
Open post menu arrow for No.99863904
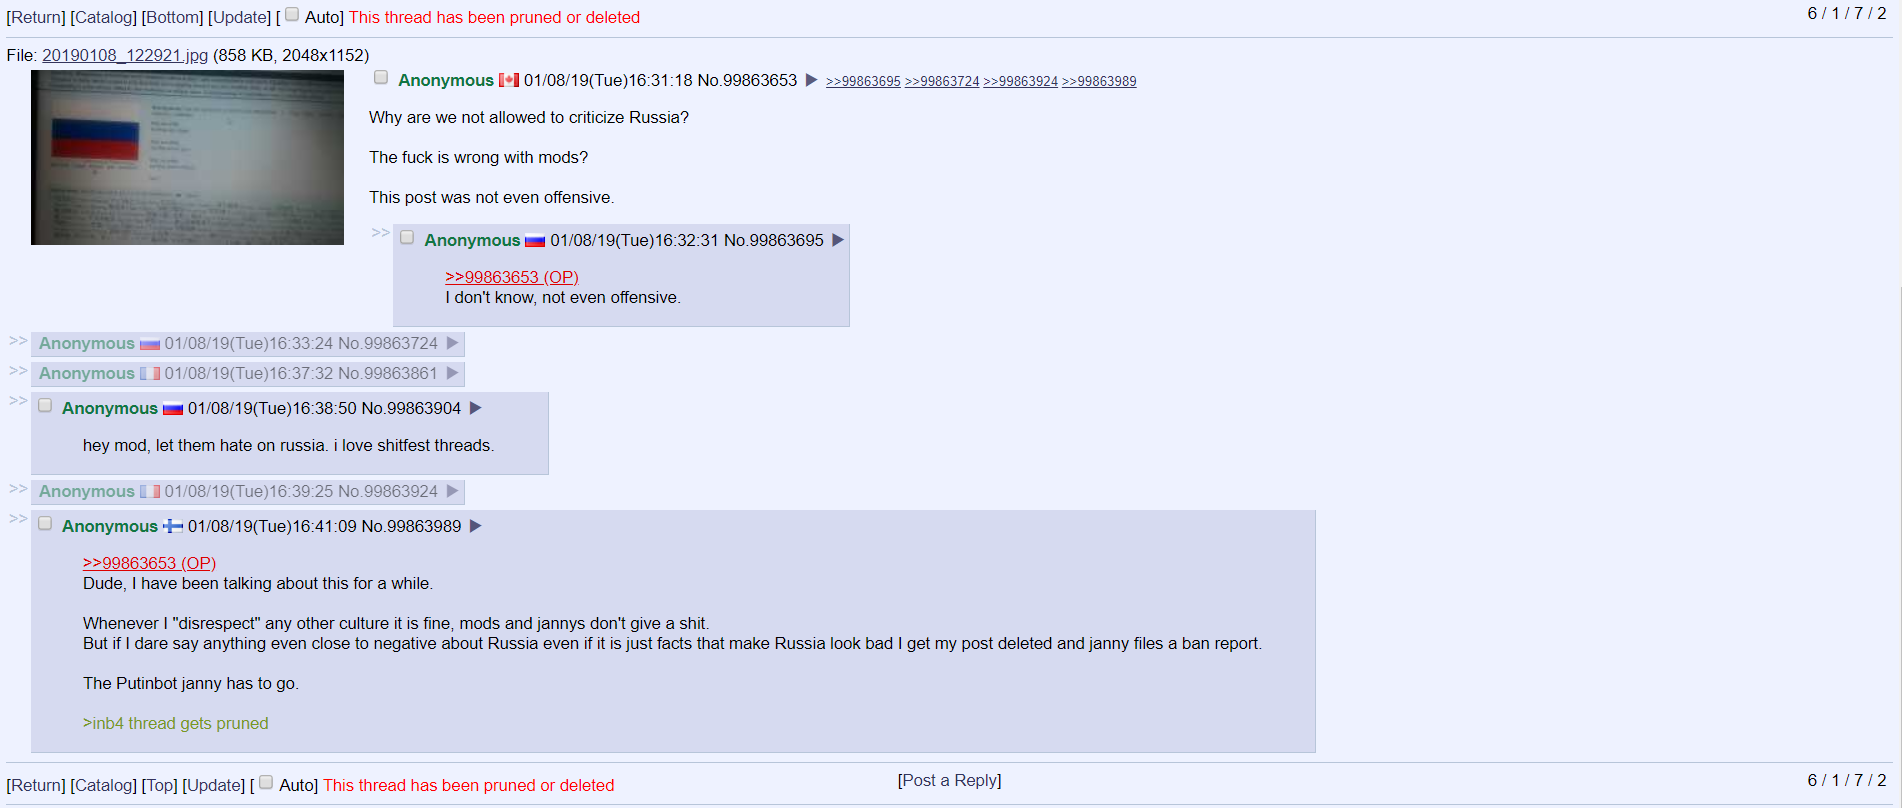pos(476,408)
